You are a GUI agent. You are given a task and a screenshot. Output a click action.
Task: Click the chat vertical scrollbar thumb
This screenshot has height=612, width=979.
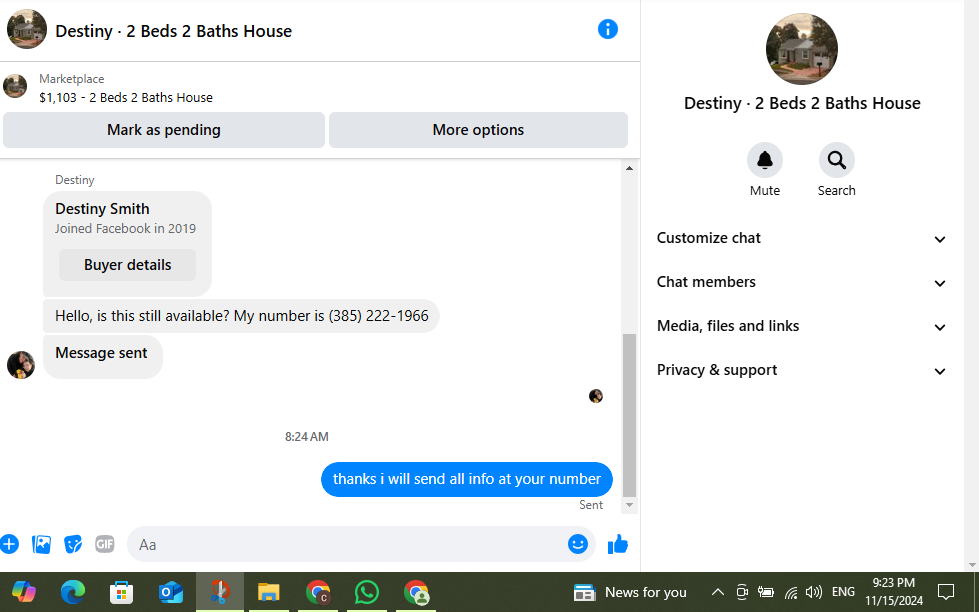[629, 415]
